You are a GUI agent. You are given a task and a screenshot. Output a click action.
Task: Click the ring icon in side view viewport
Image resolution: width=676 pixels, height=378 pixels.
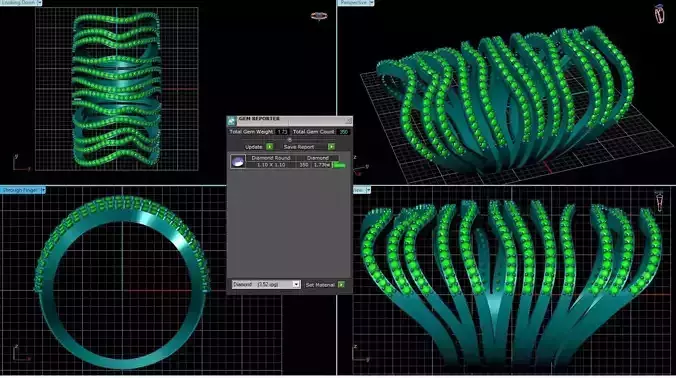[x=659, y=201]
